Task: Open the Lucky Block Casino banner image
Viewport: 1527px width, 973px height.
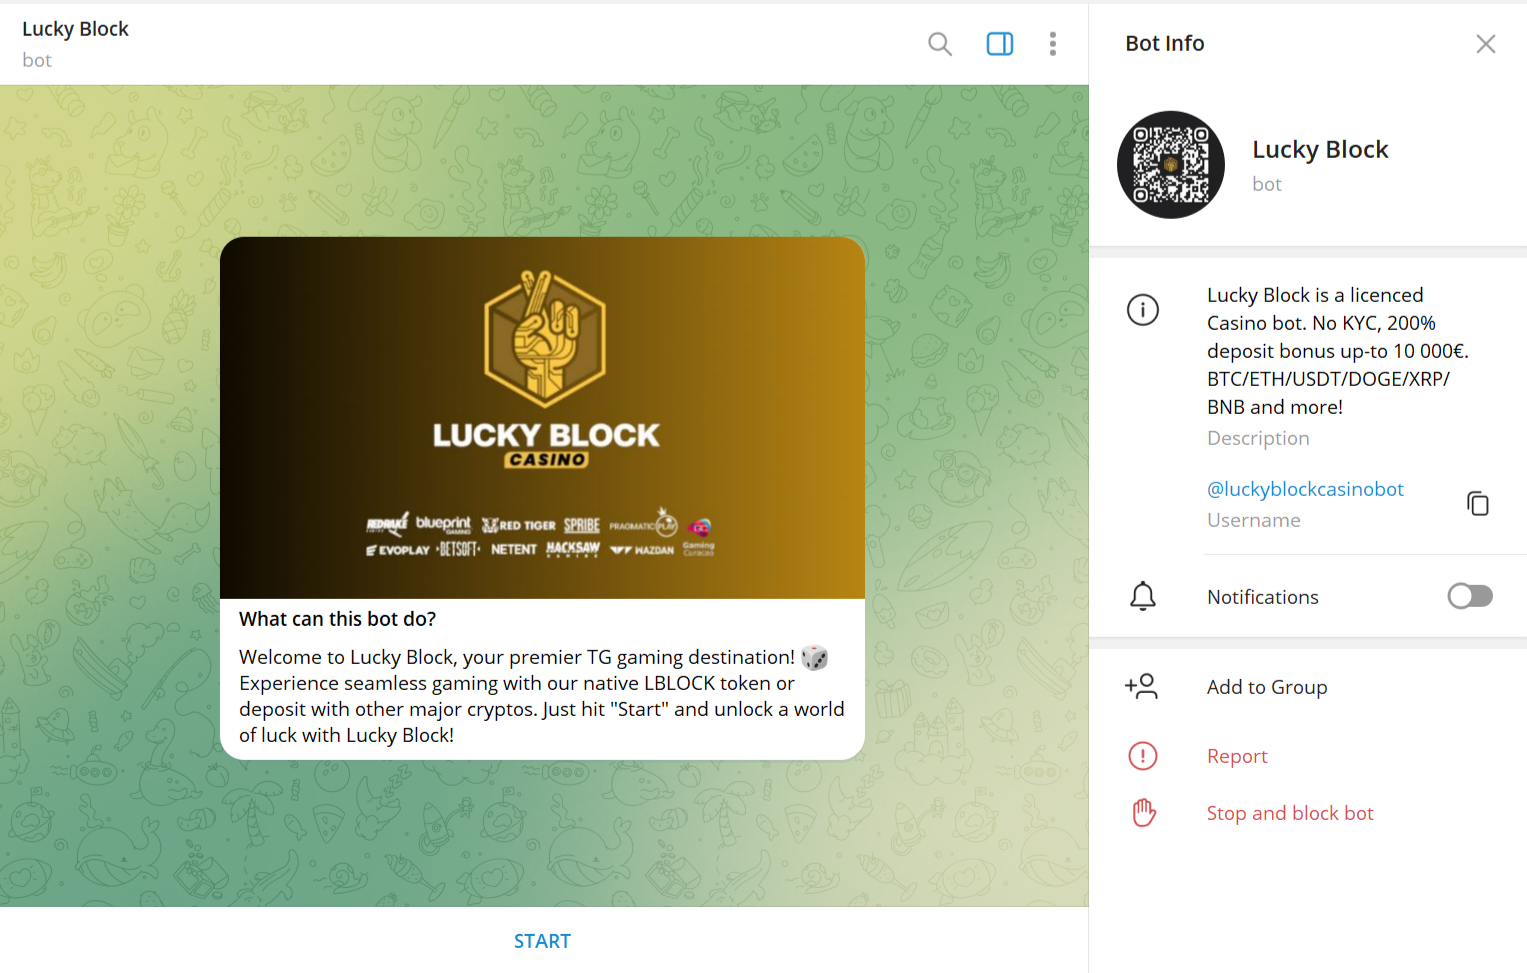Action: [542, 418]
